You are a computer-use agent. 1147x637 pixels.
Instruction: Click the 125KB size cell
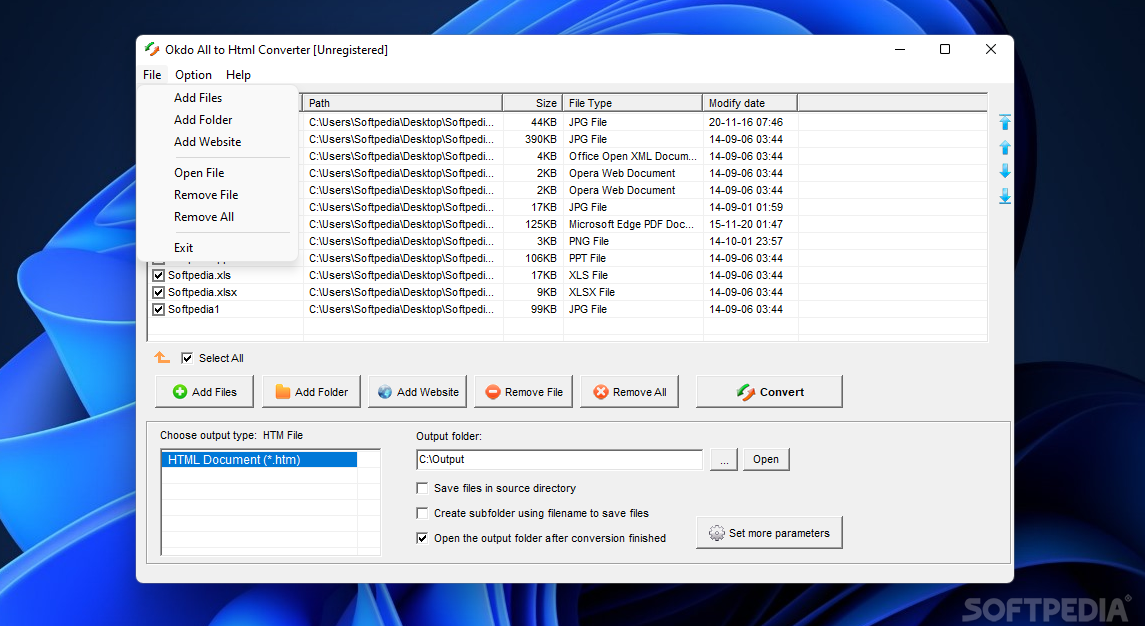pyautogui.click(x=541, y=225)
